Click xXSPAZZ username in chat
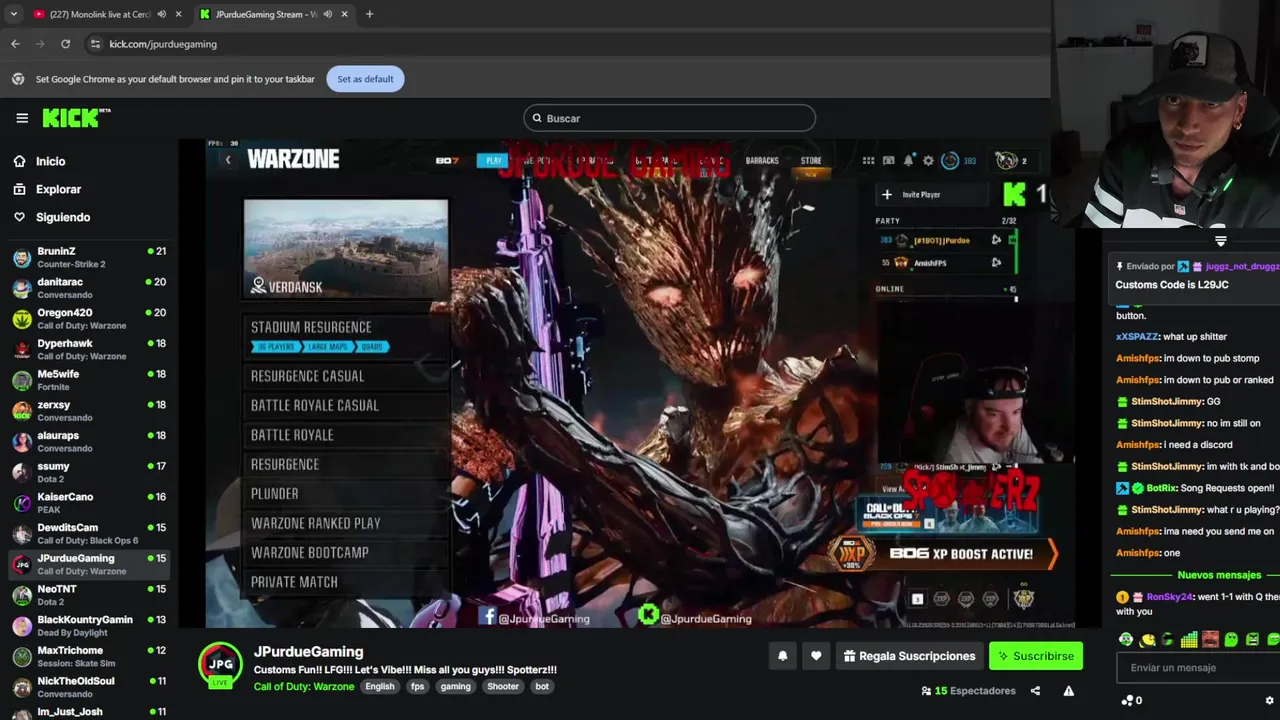The height and width of the screenshot is (720, 1280). [x=1137, y=337]
